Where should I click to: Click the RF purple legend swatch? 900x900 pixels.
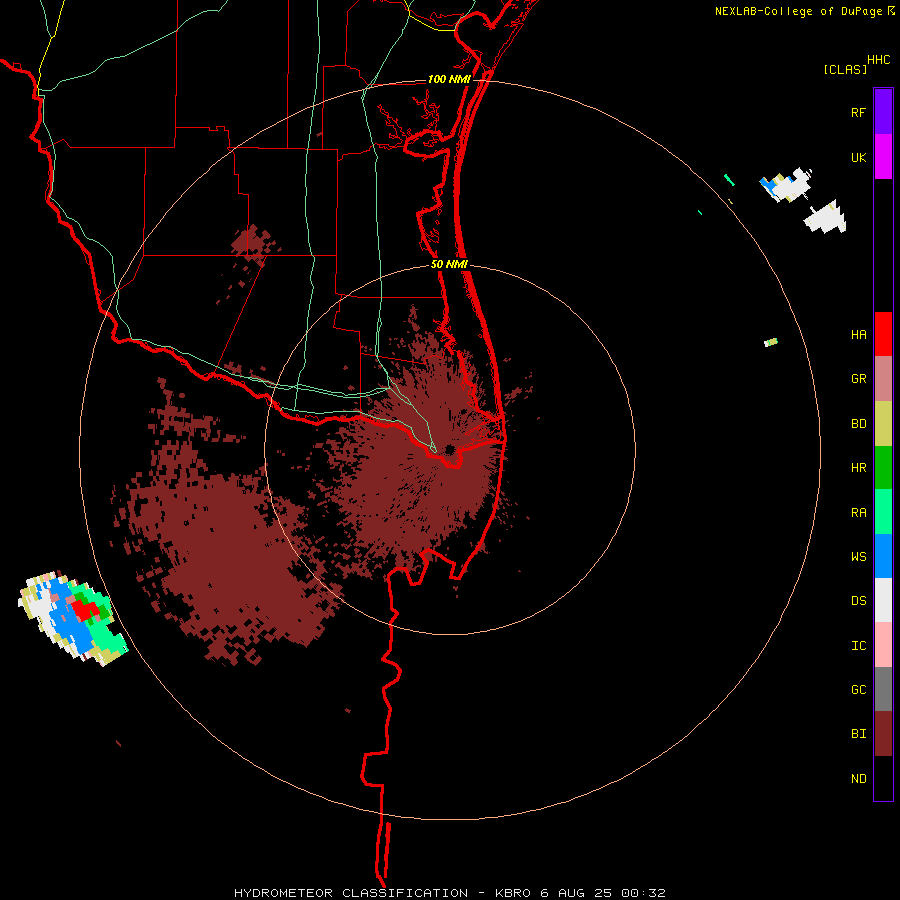(883, 111)
